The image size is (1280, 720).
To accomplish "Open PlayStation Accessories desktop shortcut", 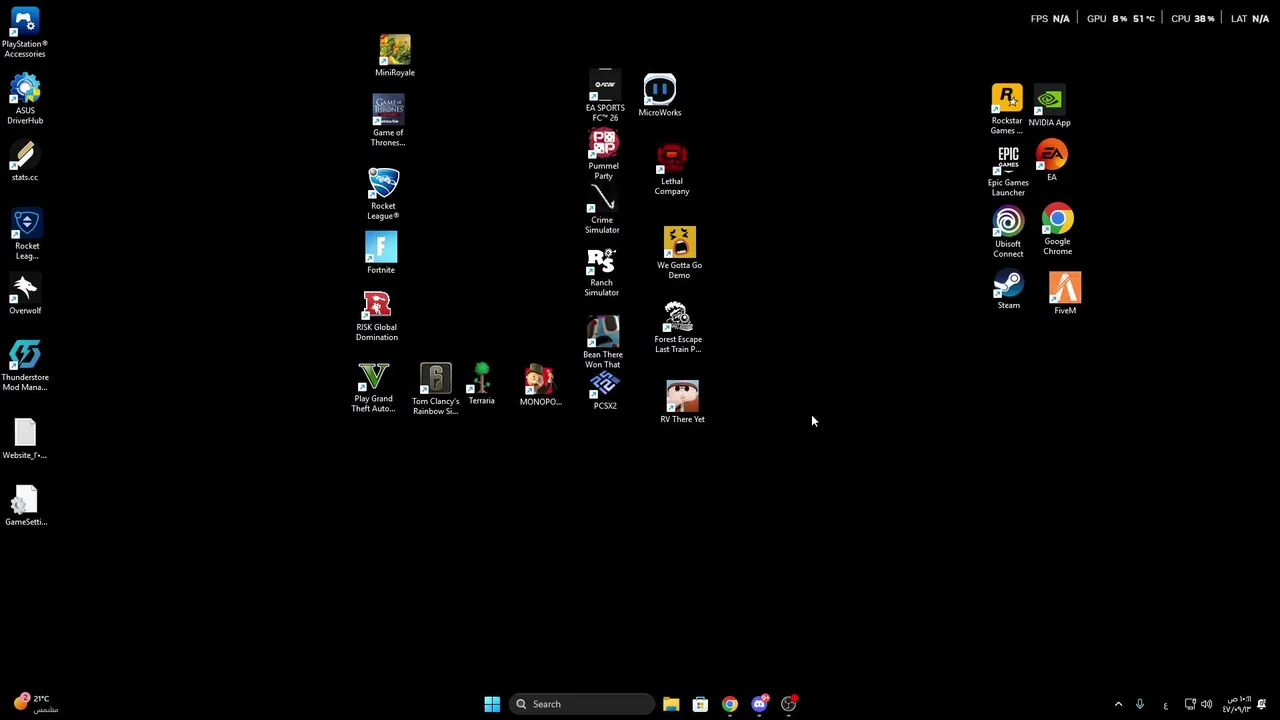I will (25, 32).
